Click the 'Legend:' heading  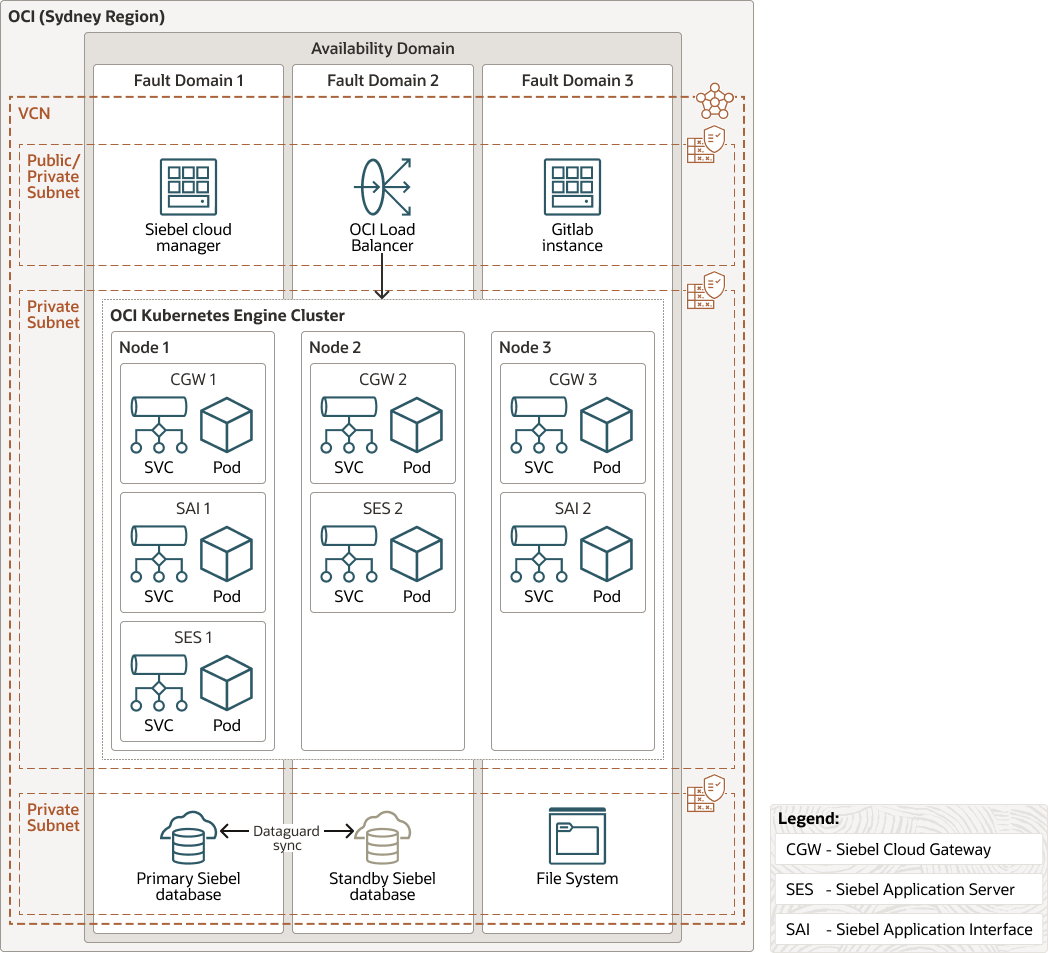point(809,819)
